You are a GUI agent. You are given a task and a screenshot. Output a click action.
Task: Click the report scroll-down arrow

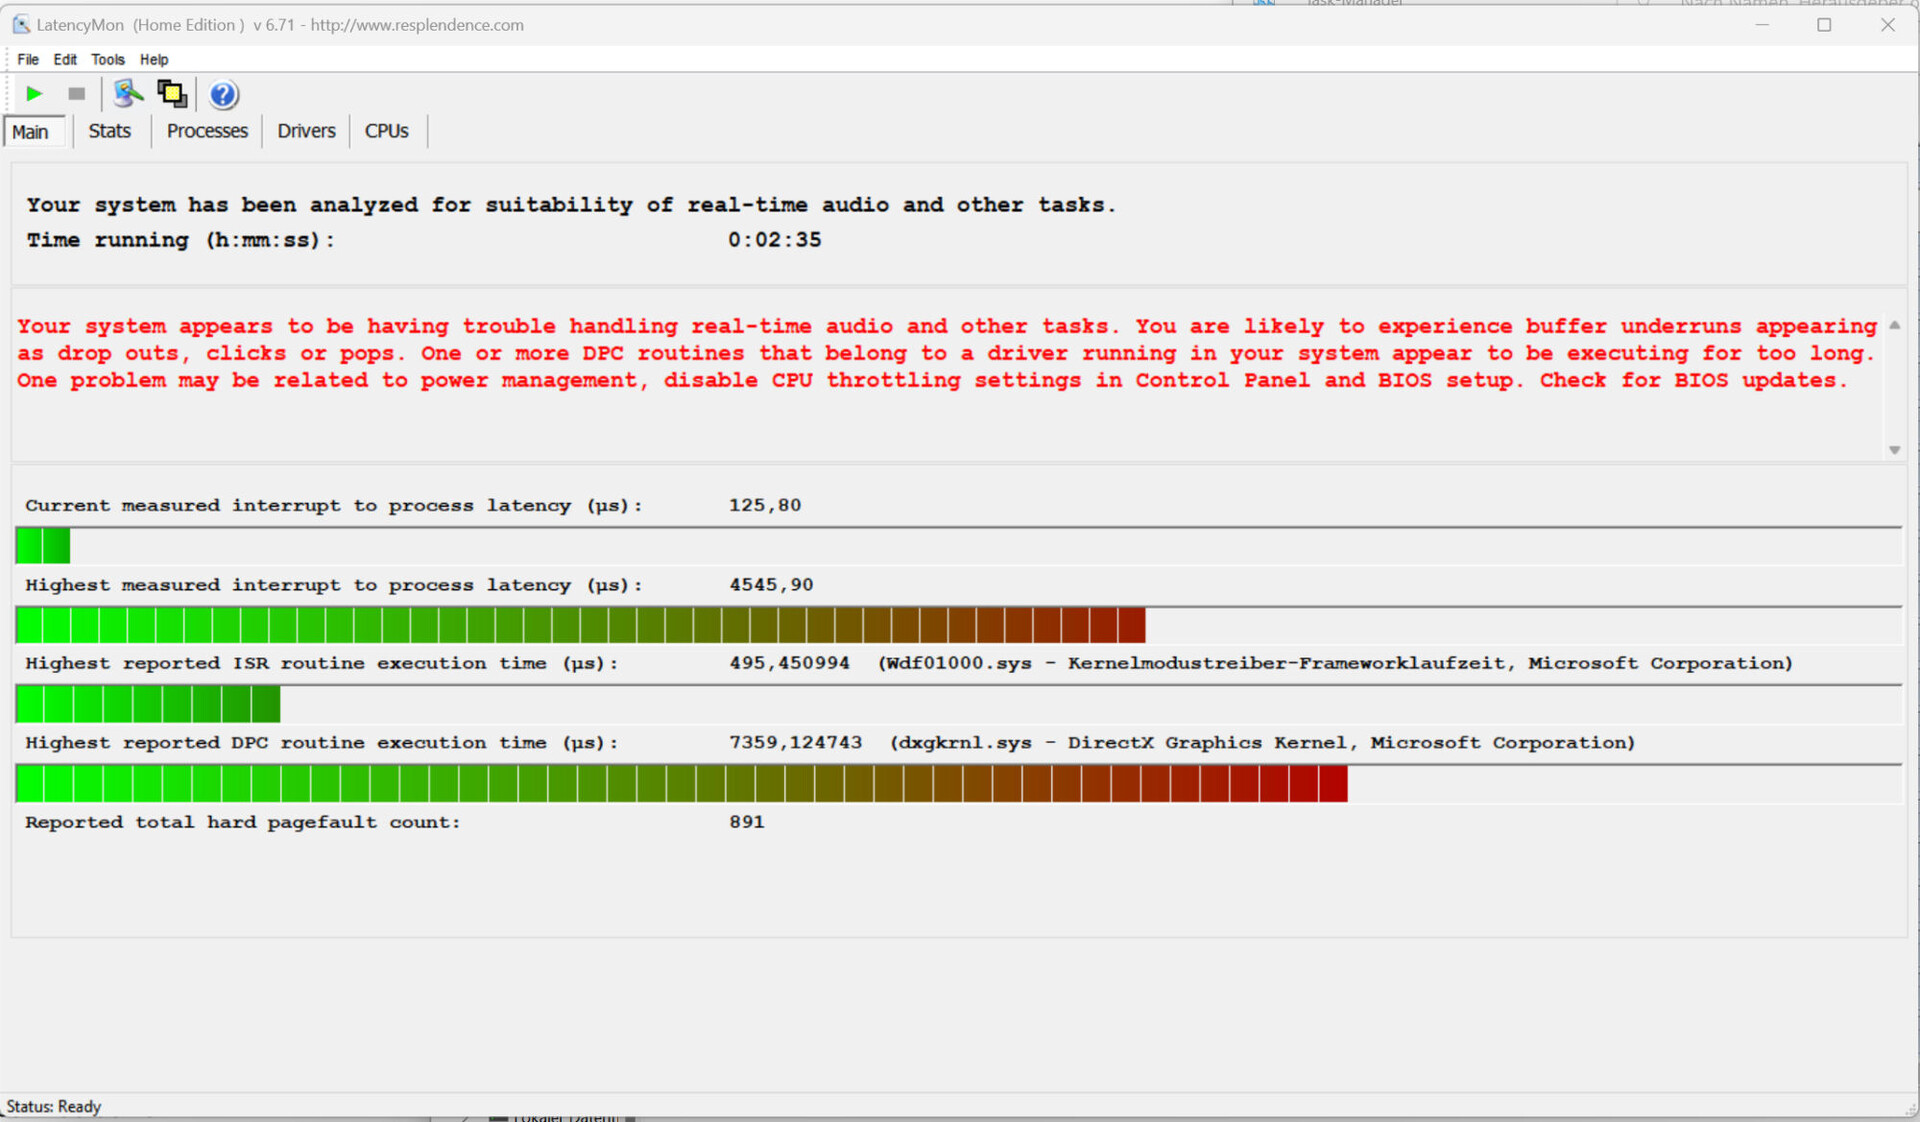point(1894,450)
